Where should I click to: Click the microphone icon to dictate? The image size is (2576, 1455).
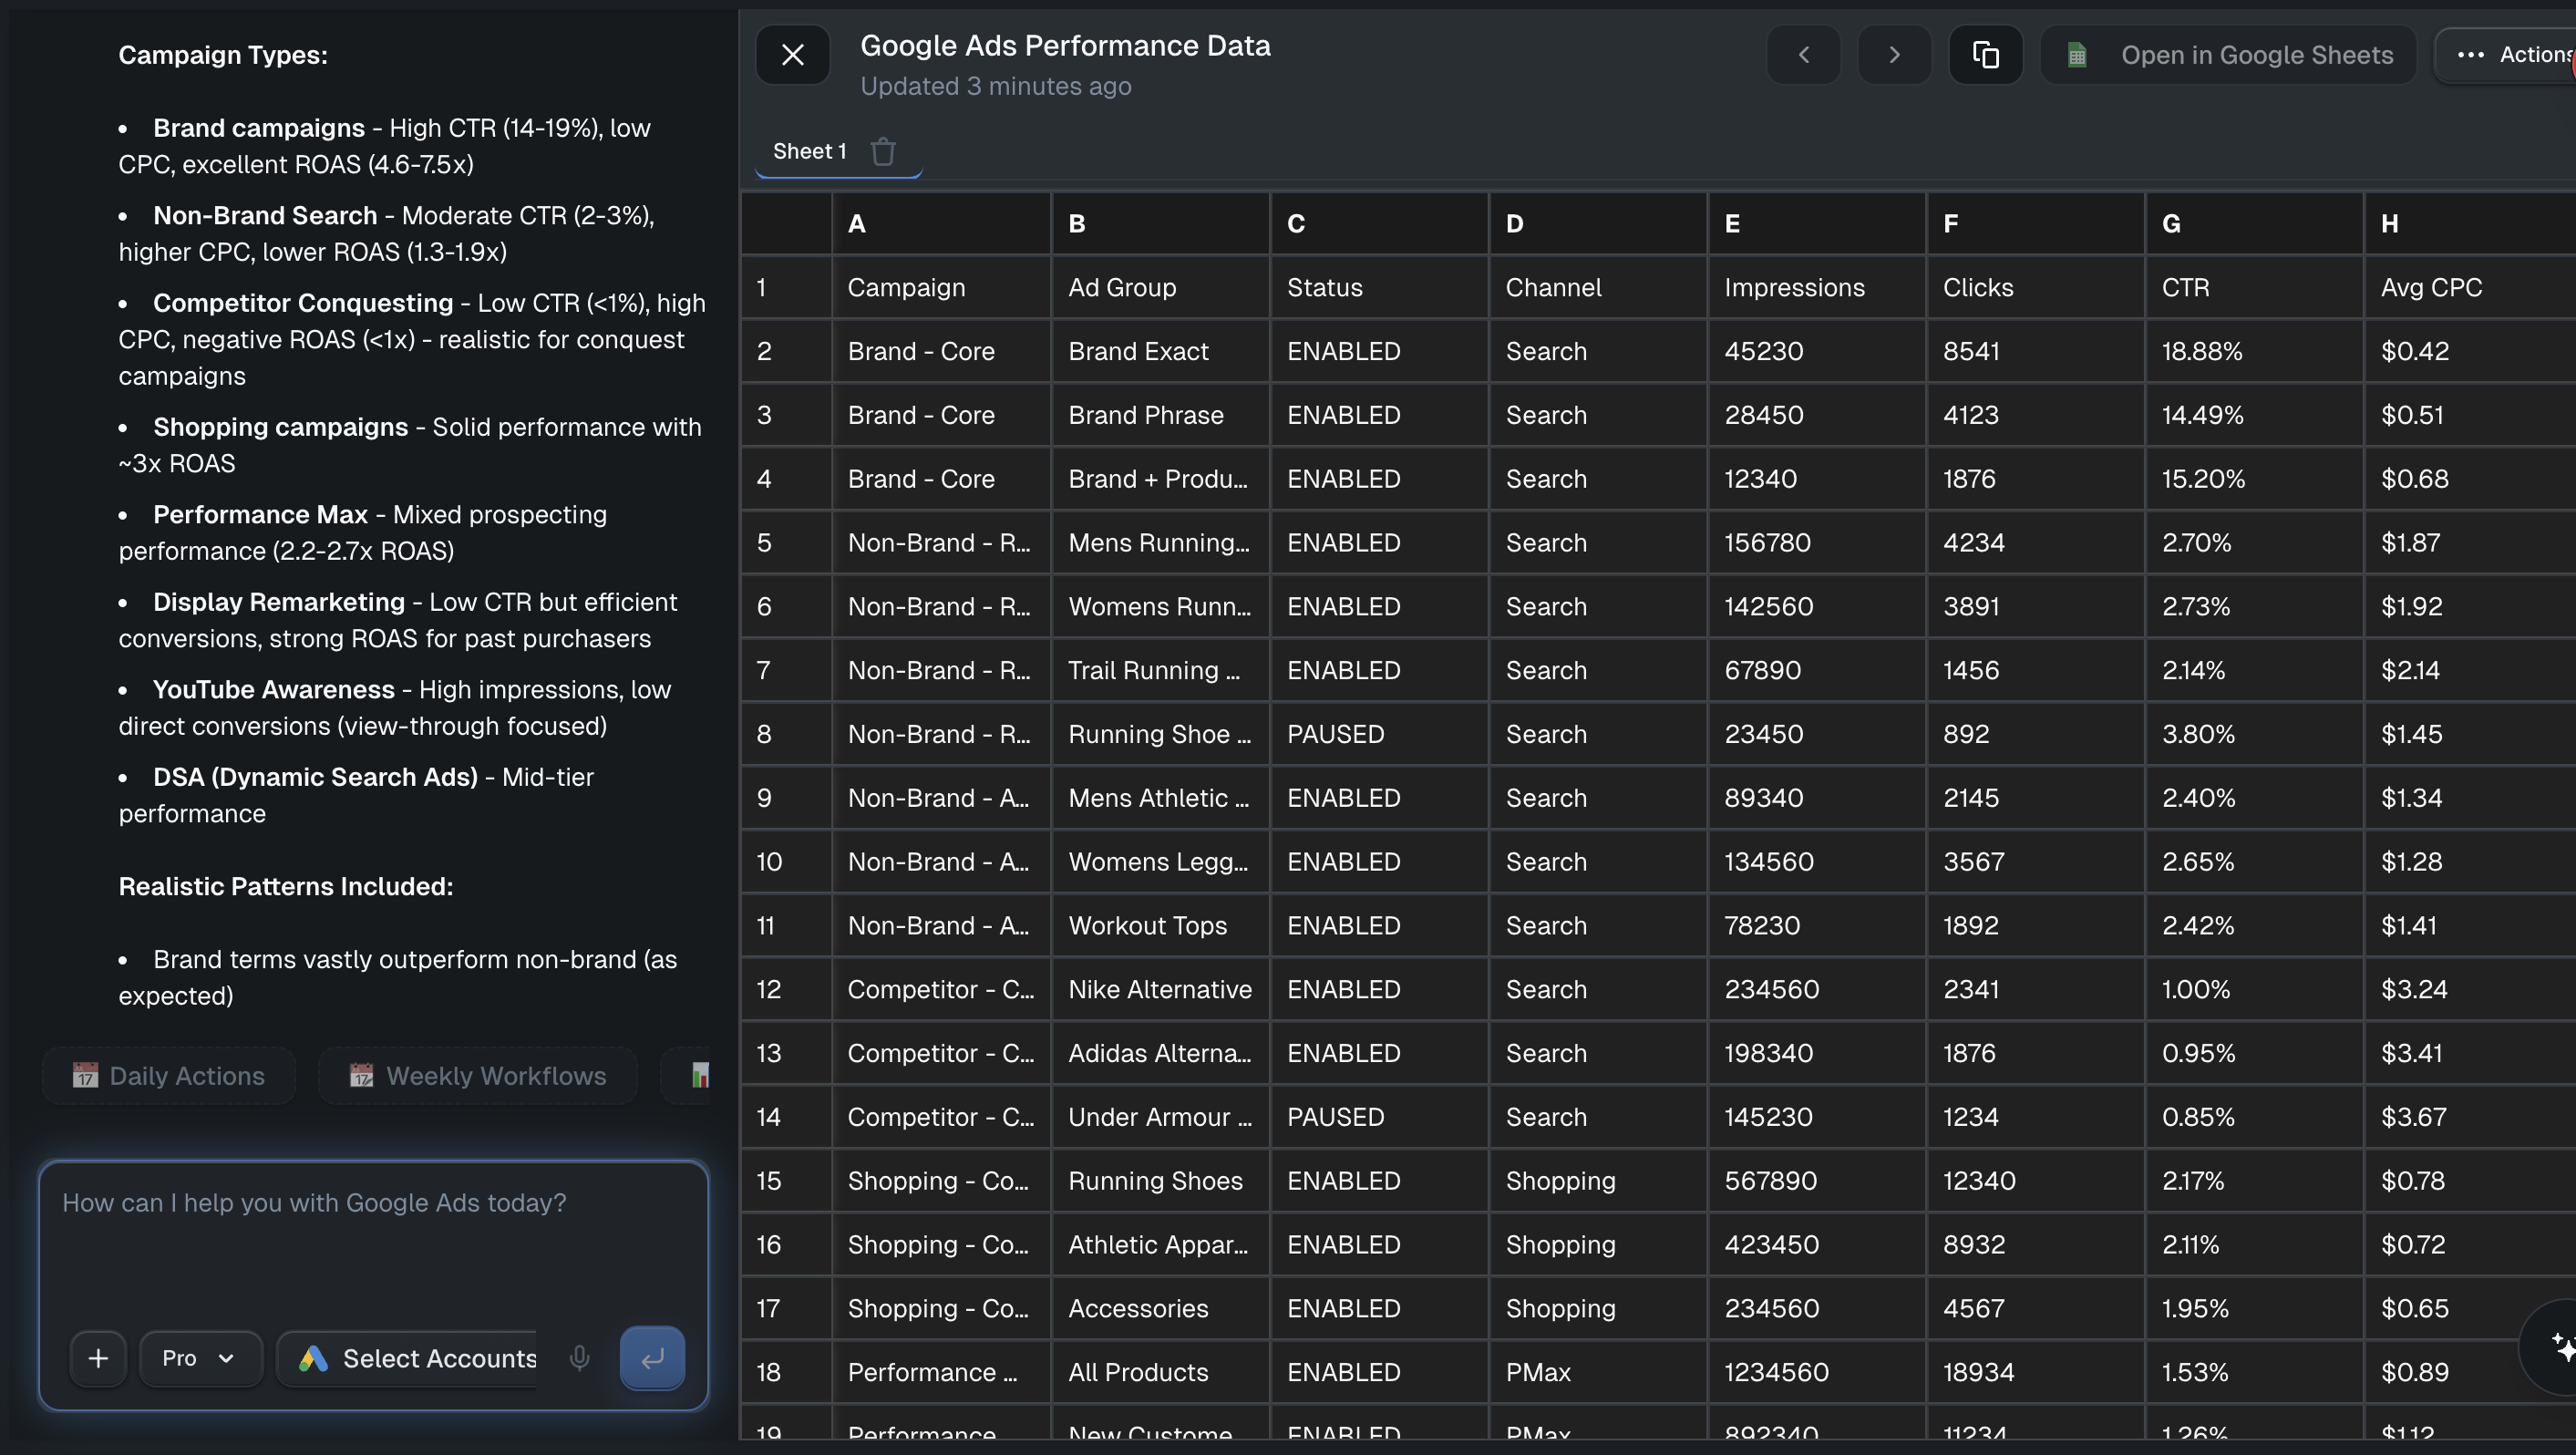click(580, 1358)
